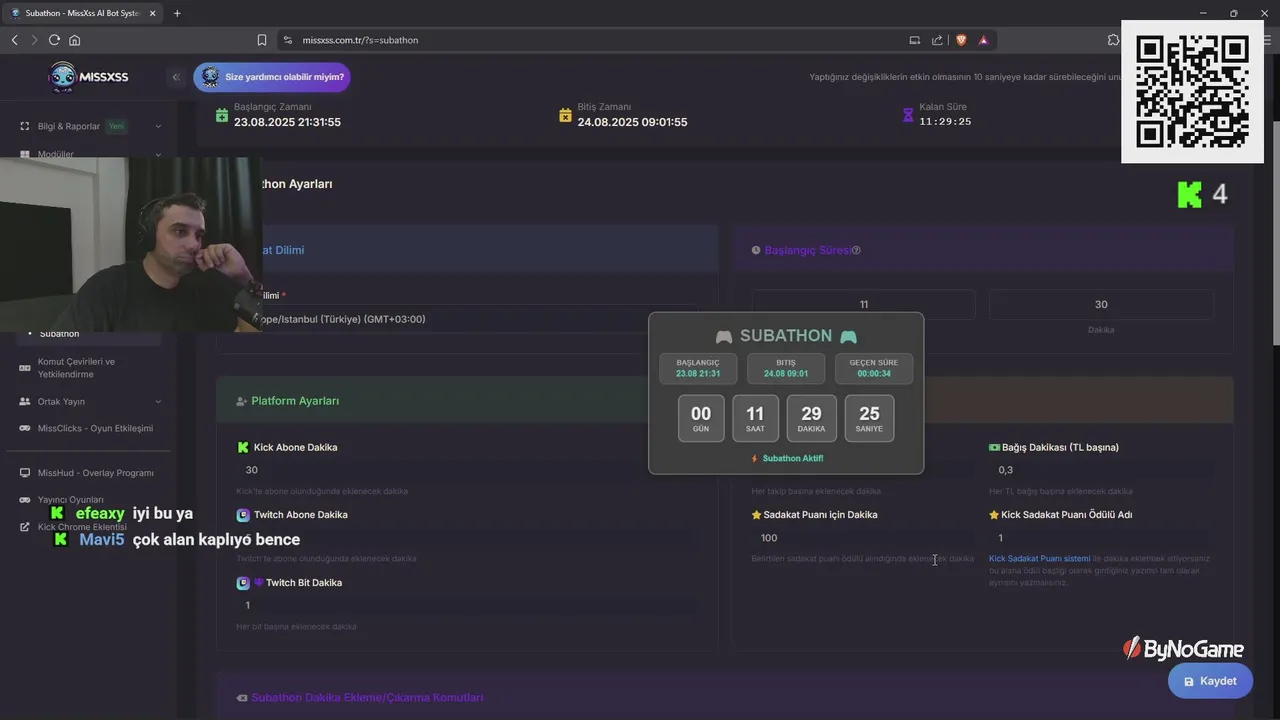Click the Başlangıç Zamanı calendar icon

222,115
